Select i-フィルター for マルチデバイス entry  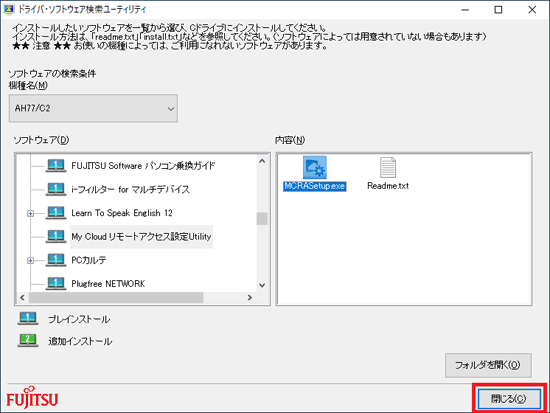[130, 189]
